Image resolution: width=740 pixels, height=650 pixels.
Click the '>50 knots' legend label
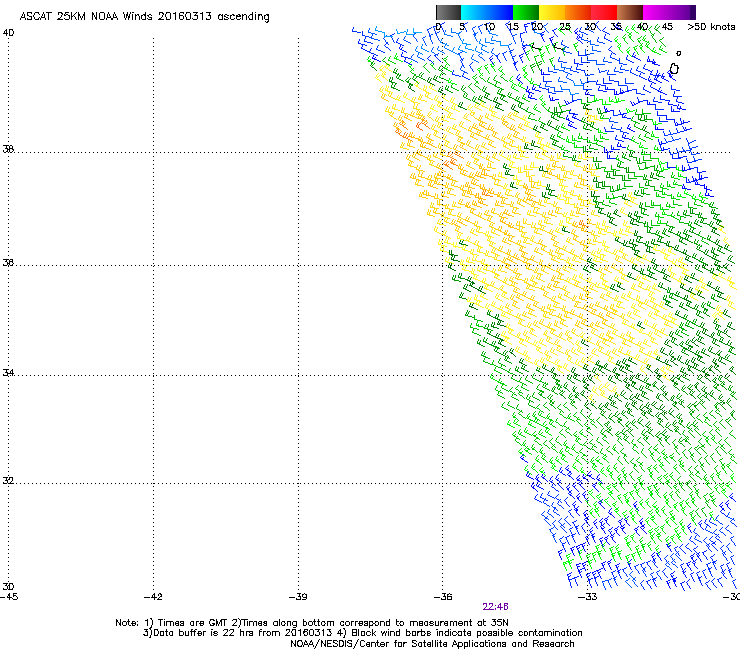(x=711, y=27)
